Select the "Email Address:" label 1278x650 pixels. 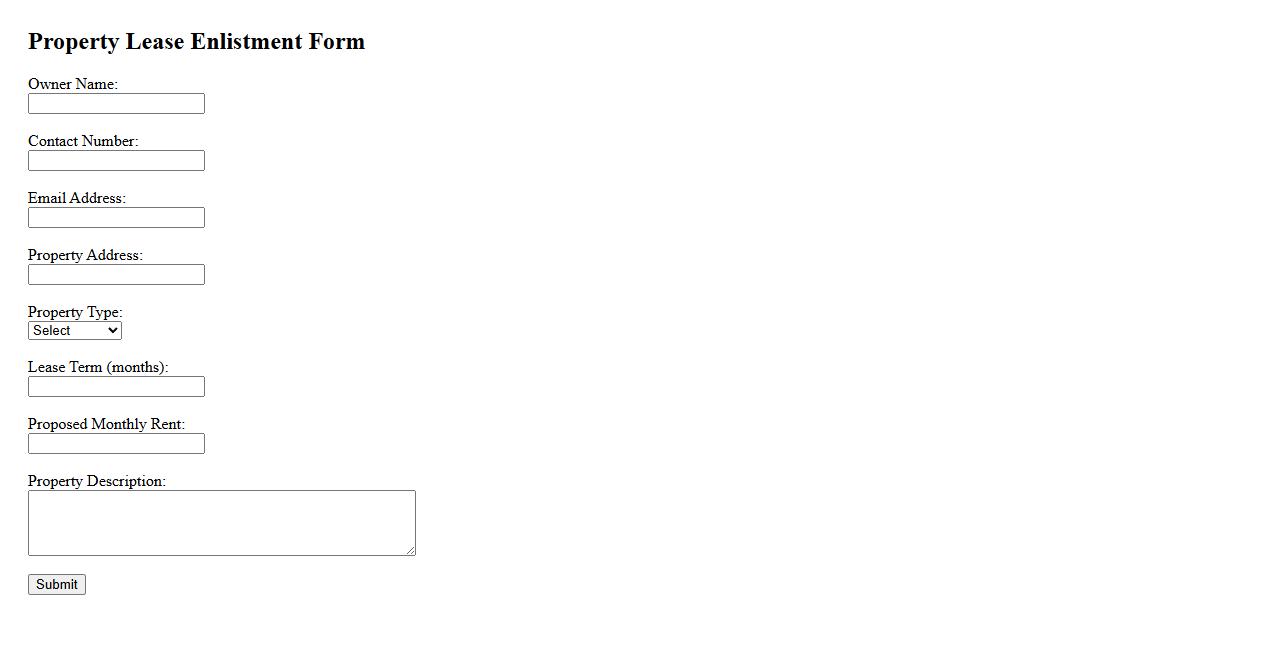pyautogui.click(x=77, y=198)
